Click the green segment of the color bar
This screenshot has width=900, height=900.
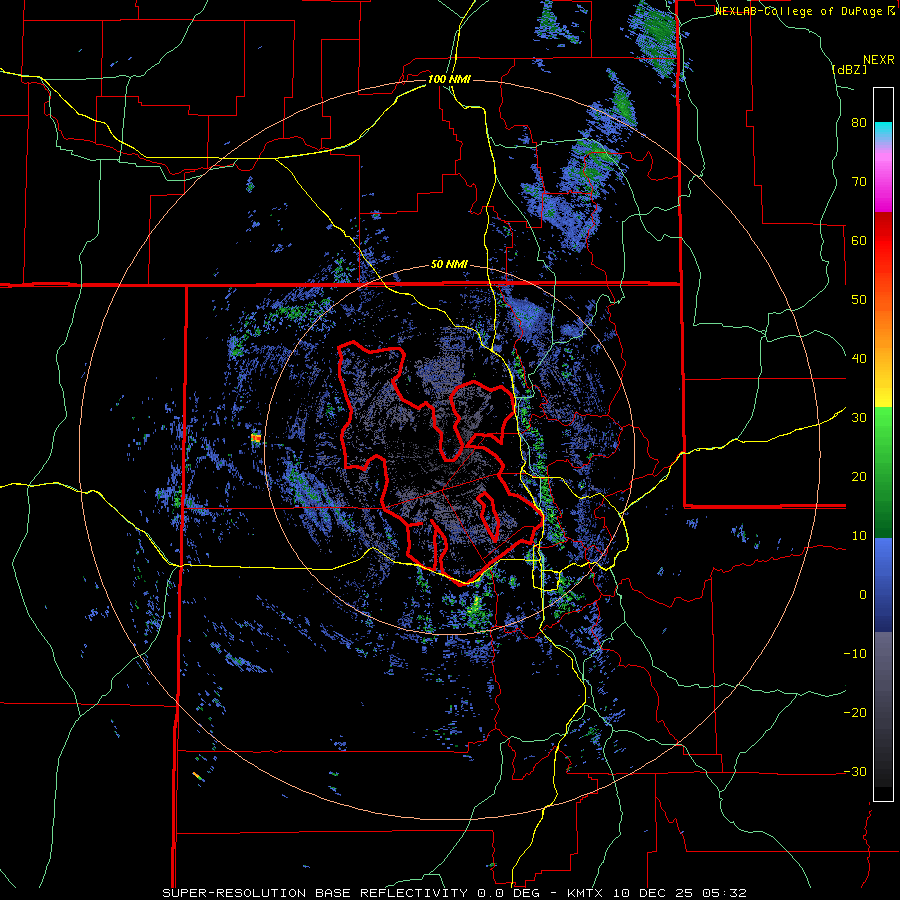883,472
